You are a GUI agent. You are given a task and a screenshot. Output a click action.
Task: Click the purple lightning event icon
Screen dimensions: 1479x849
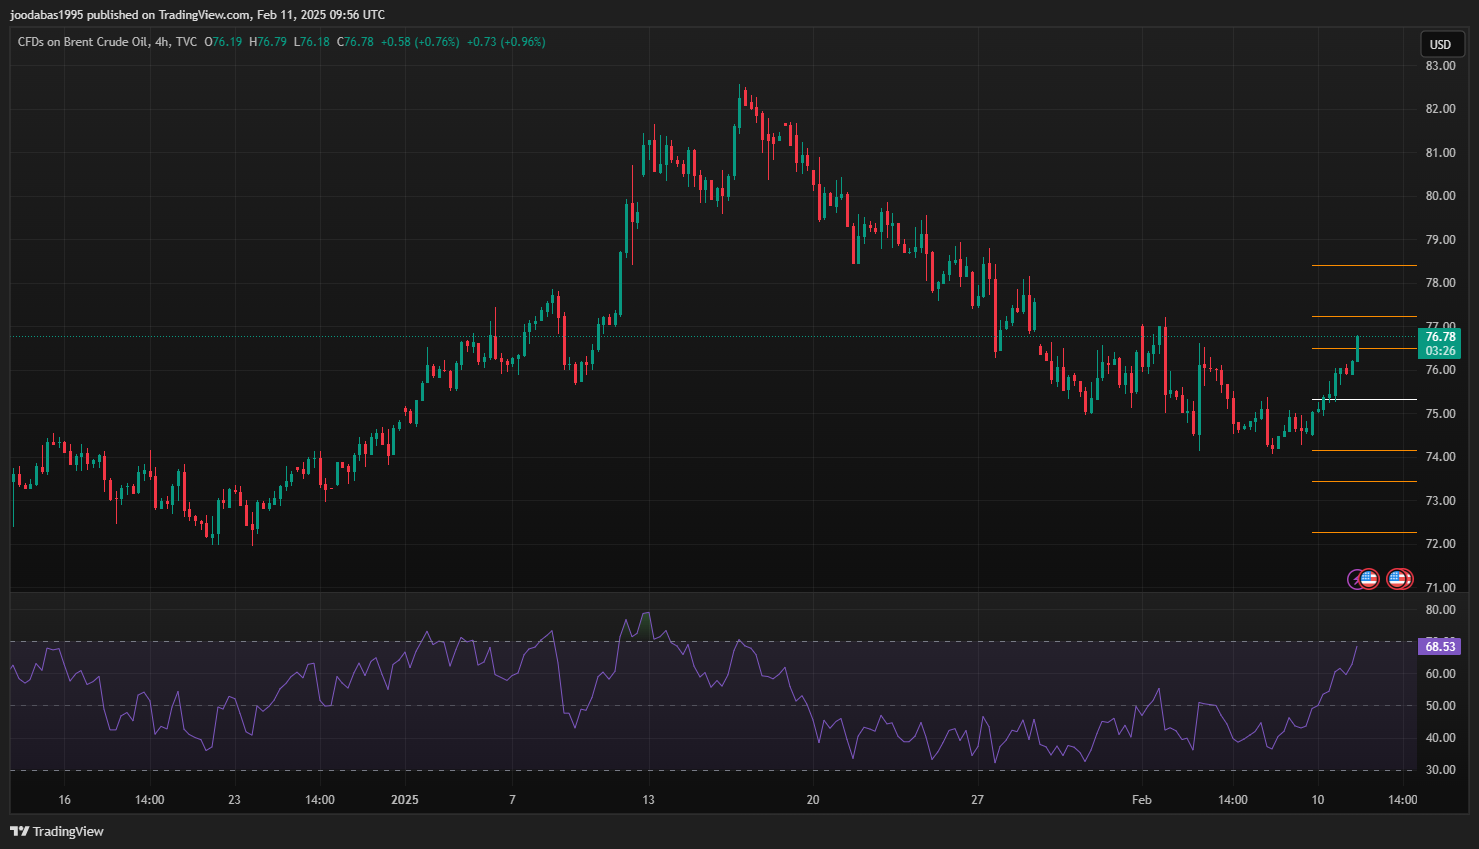pos(1355,579)
